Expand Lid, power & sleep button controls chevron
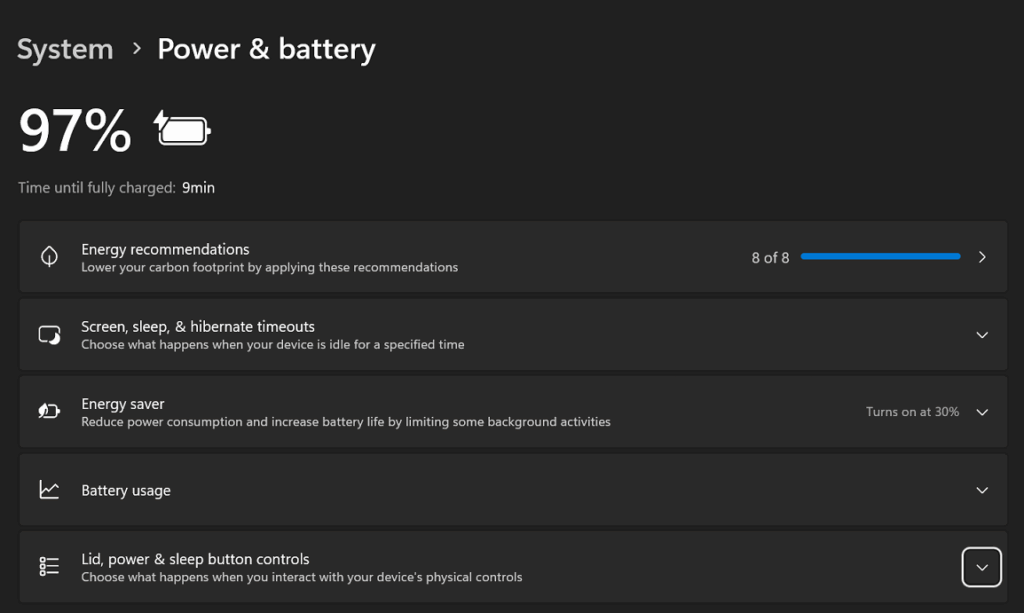 pos(981,567)
